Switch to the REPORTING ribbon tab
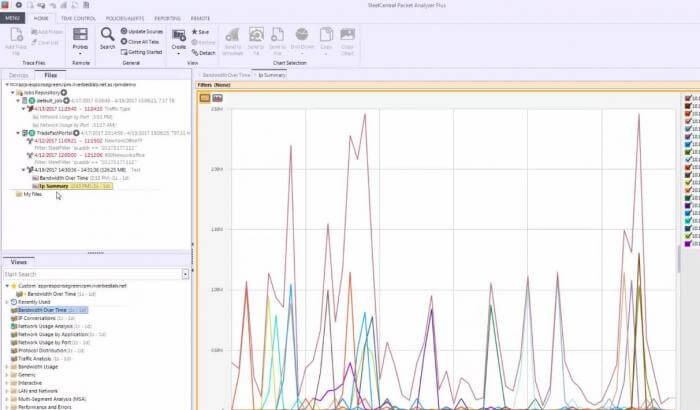700x410 pixels. pos(167,18)
